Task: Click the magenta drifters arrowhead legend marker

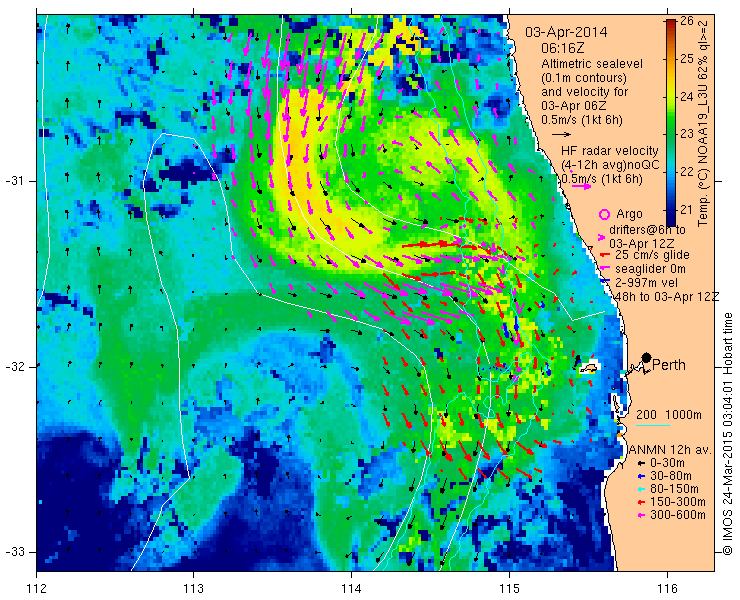Action: coord(601,237)
